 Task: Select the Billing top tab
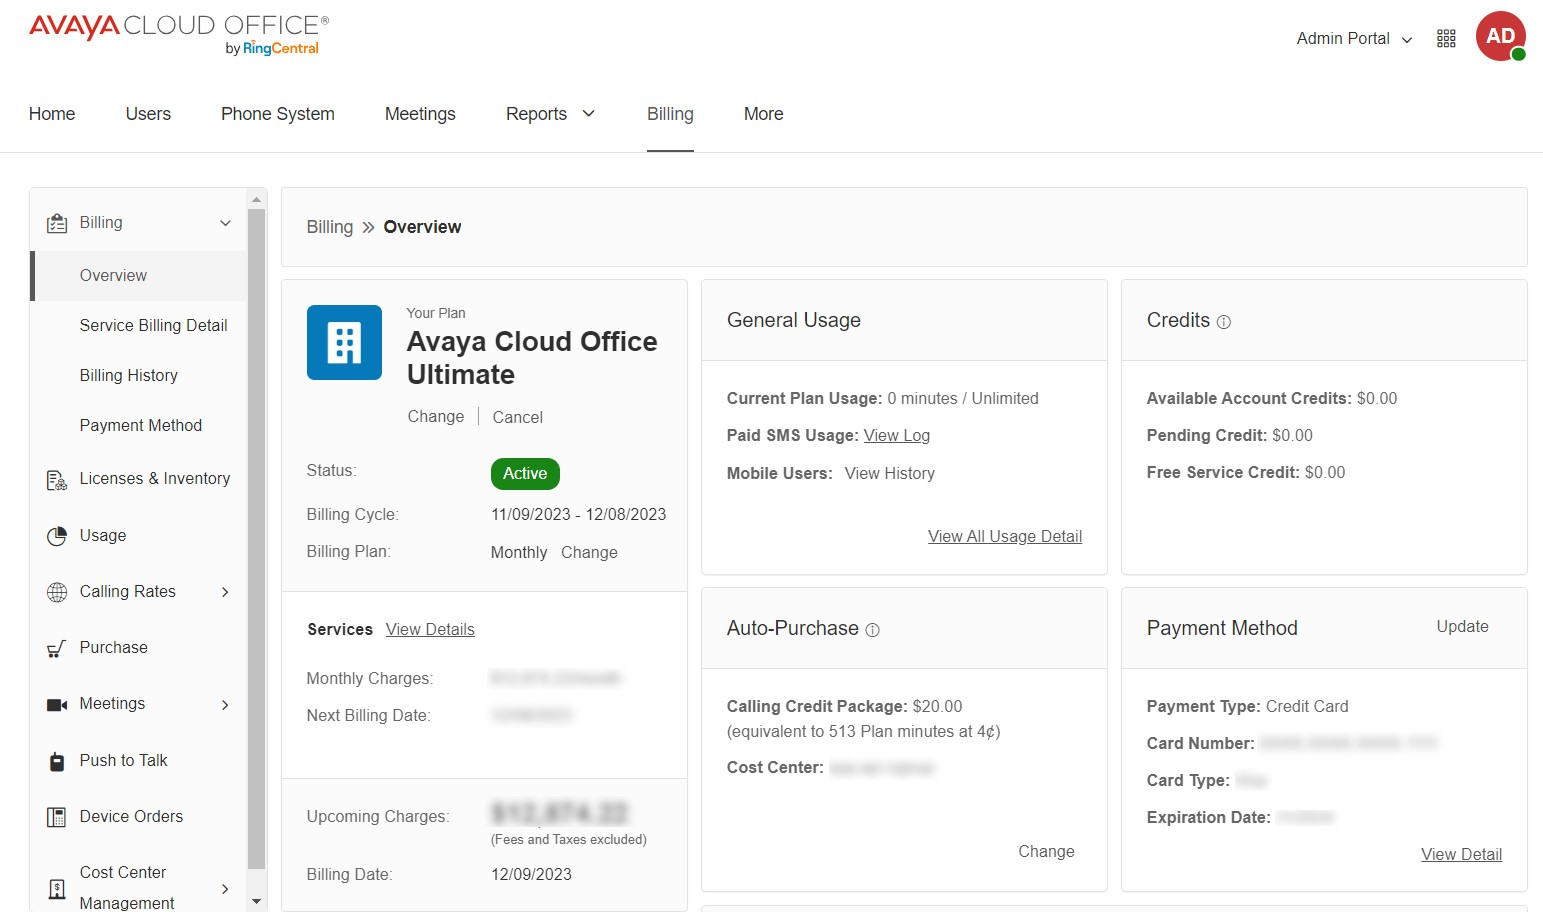[x=670, y=114]
